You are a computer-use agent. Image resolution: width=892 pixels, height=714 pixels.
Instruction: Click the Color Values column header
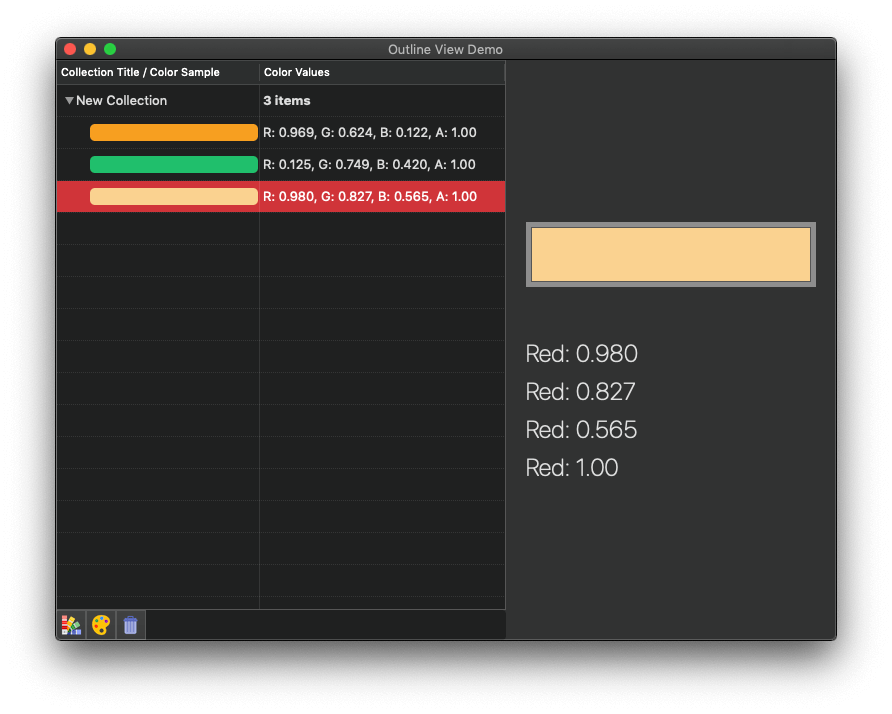[297, 72]
